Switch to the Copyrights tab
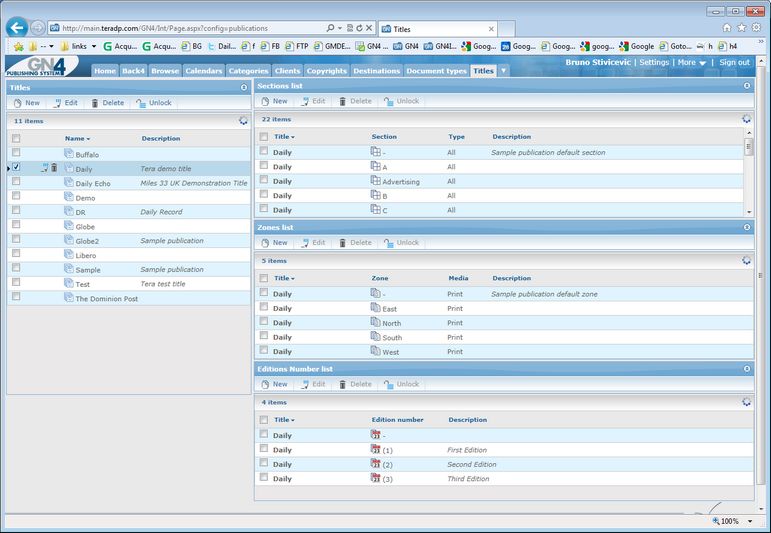 [326, 71]
